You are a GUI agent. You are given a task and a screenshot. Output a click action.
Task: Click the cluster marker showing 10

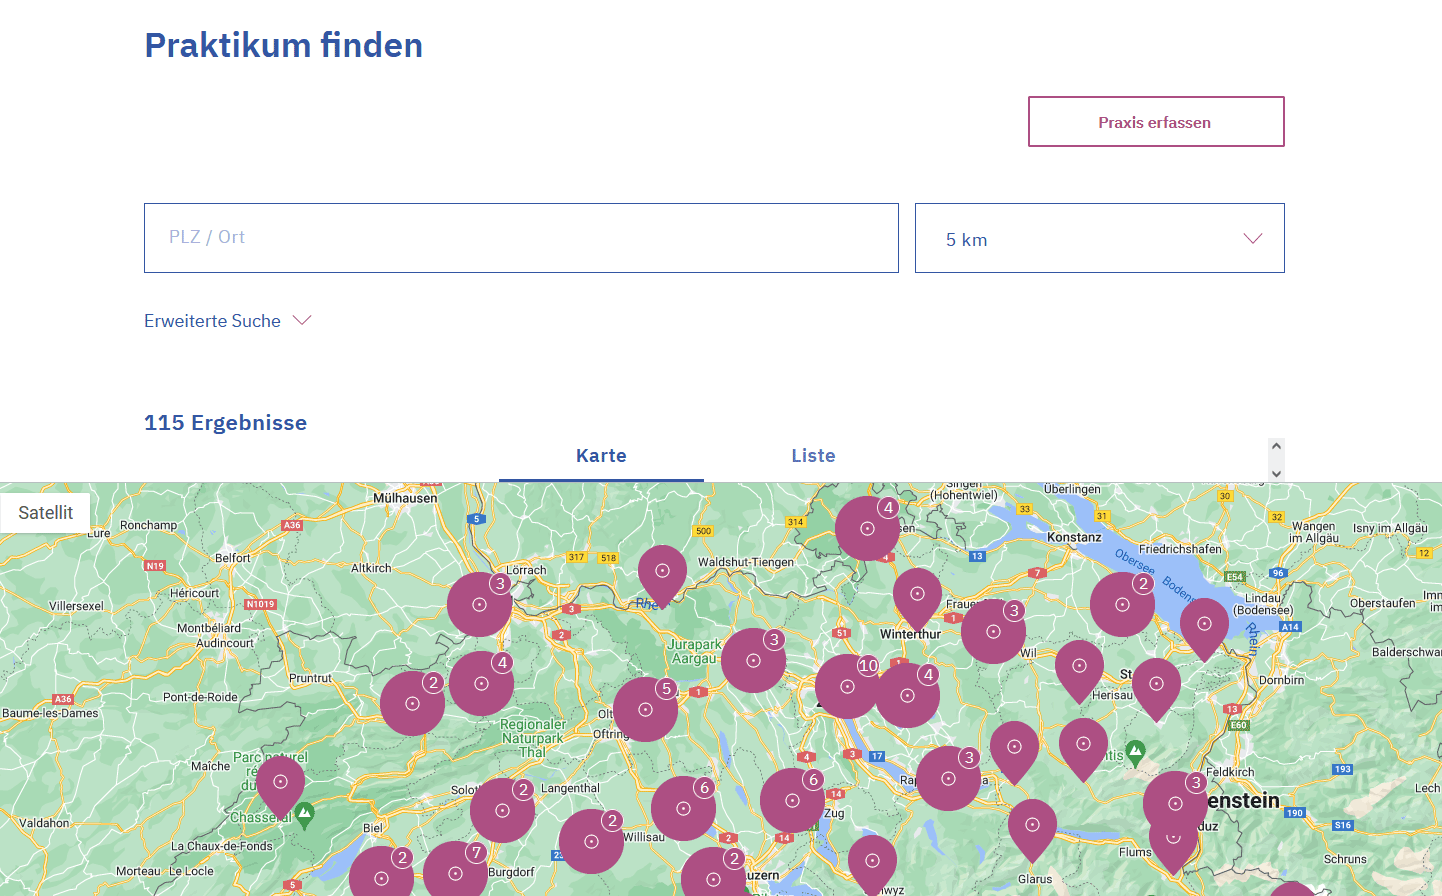847,686
